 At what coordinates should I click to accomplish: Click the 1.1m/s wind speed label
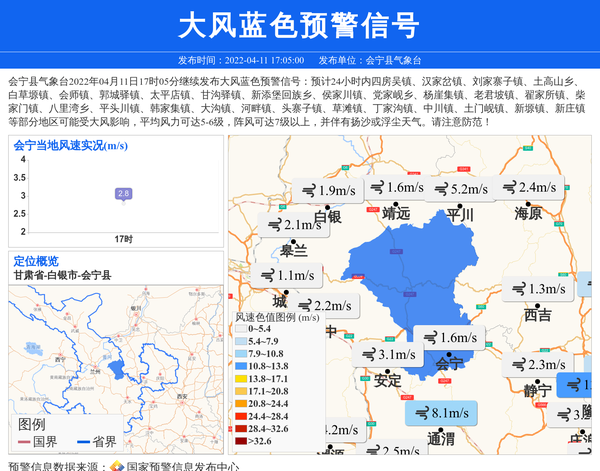pyautogui.click(x=287, y=275)
